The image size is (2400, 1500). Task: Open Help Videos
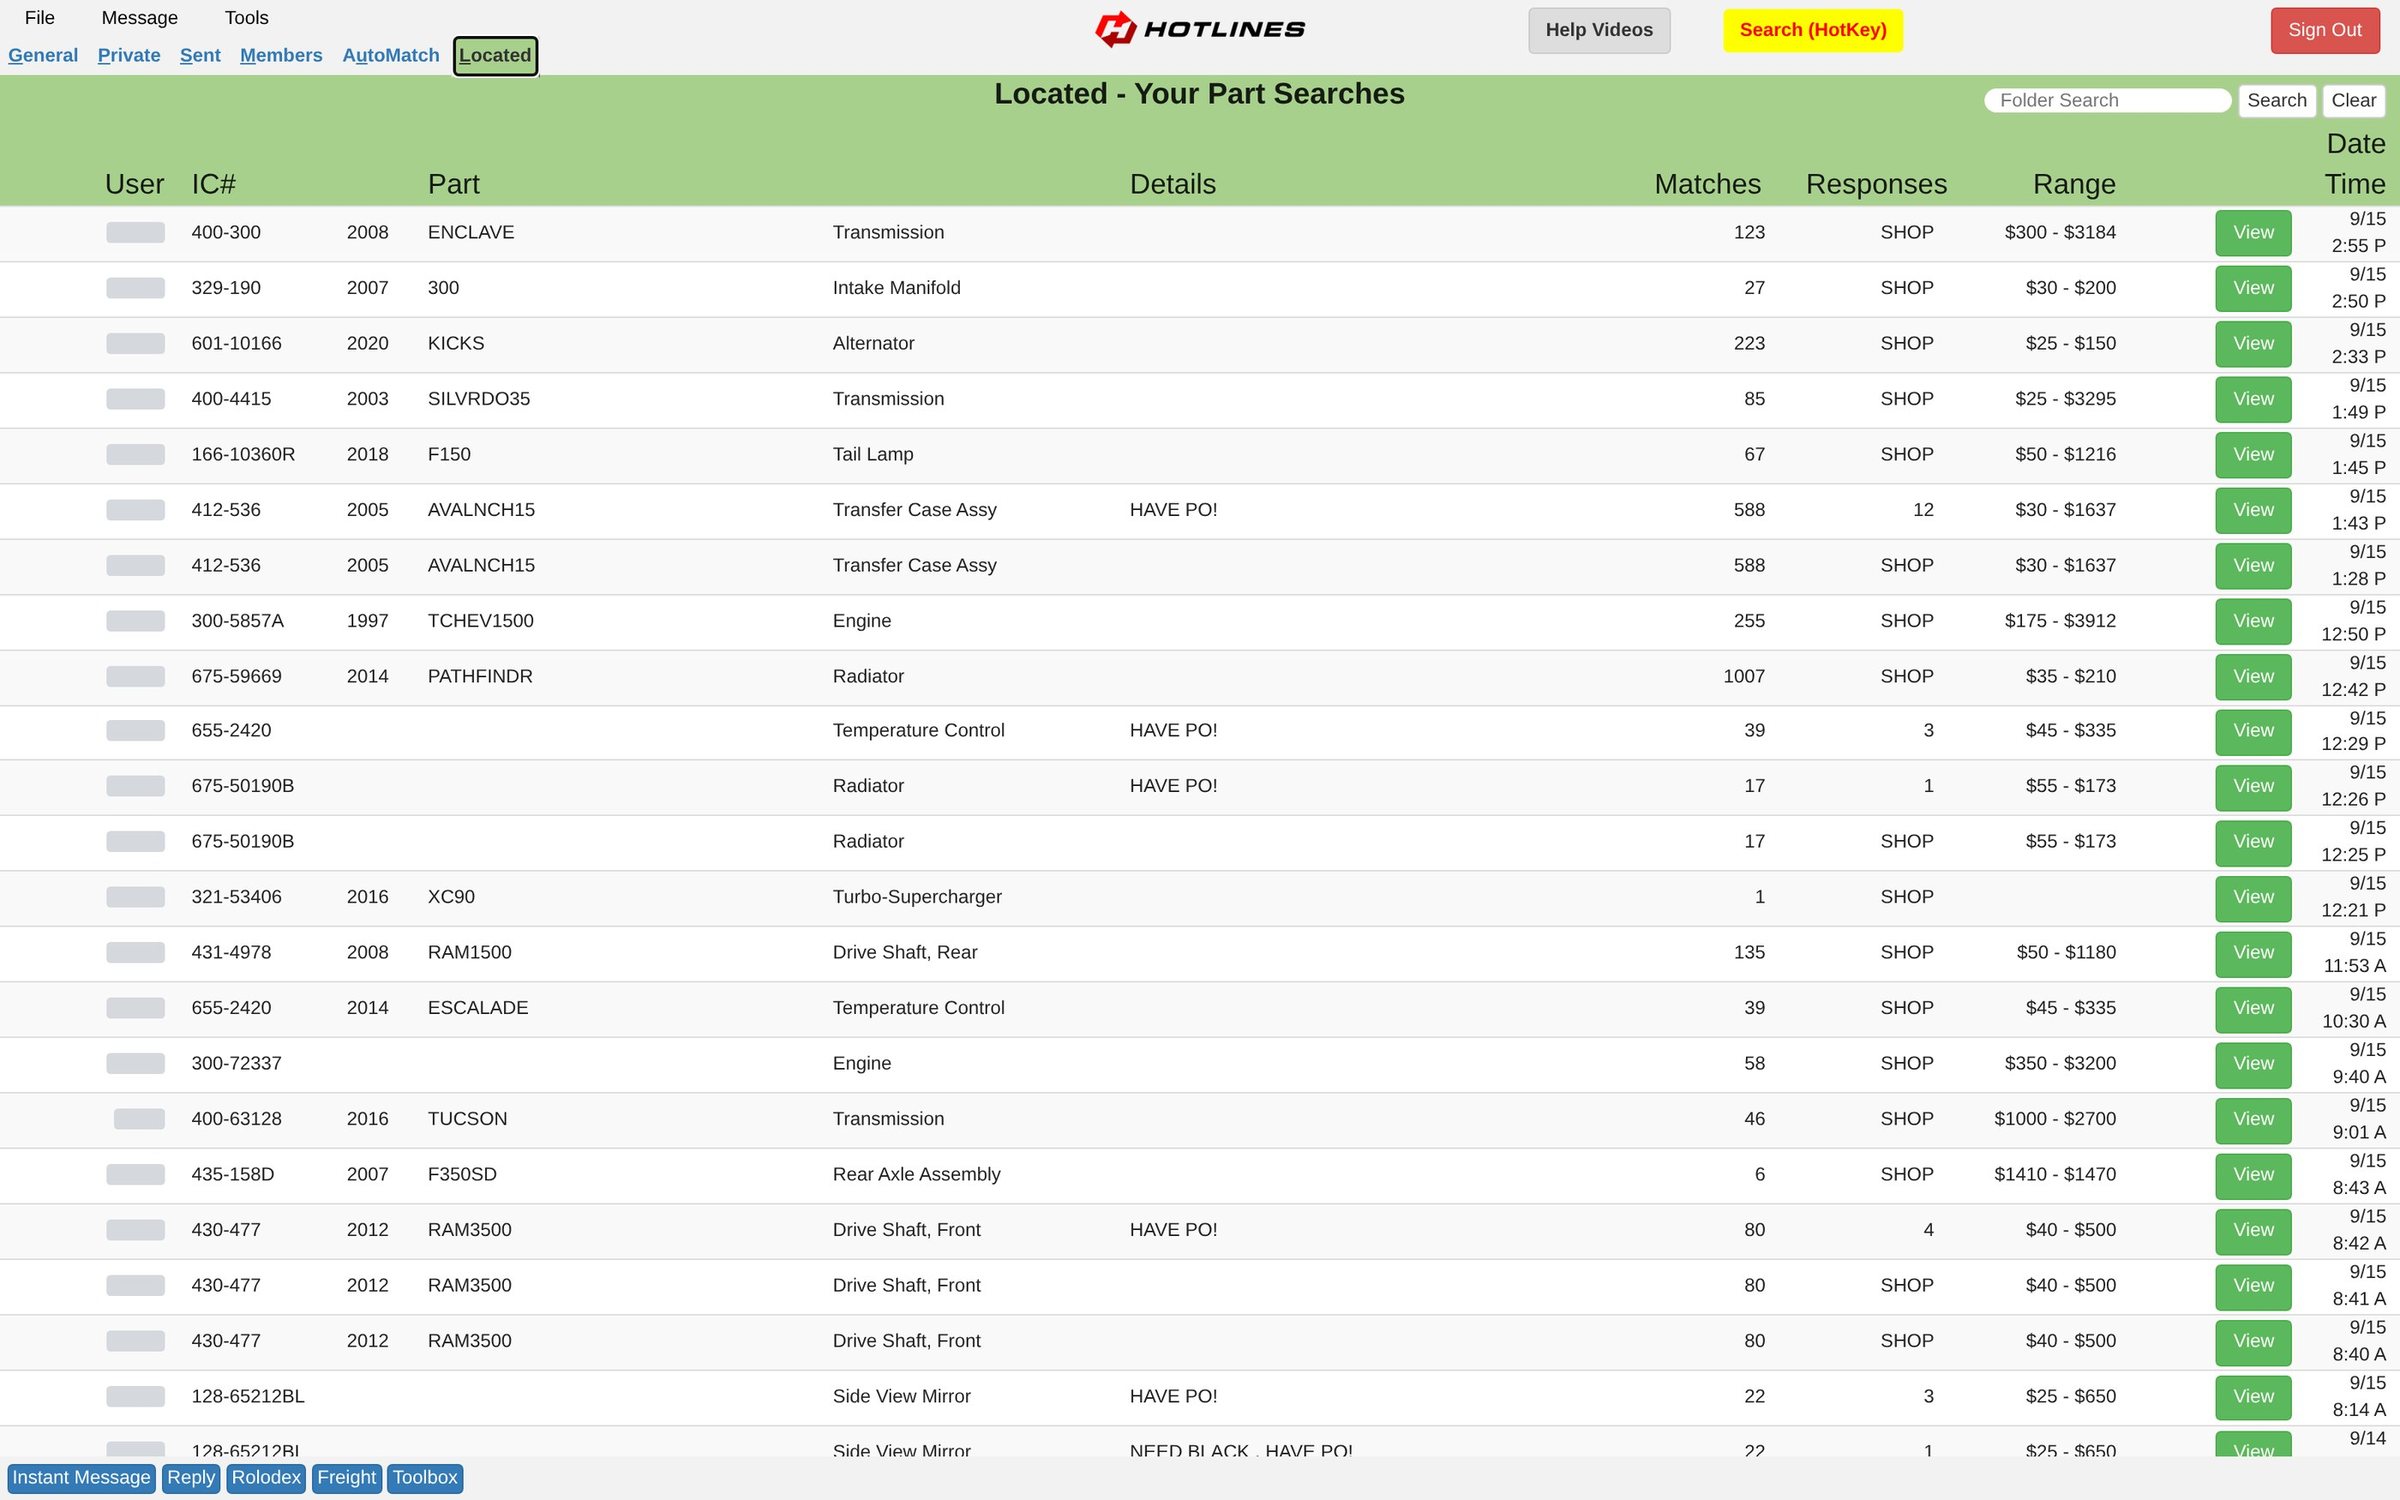tap(1599, 30)
